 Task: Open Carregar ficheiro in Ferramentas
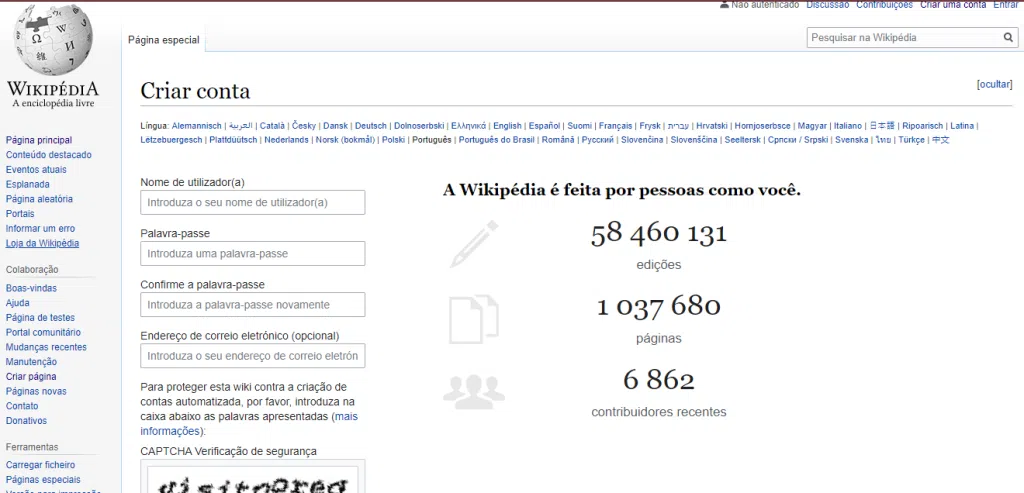tap(40, 465)
